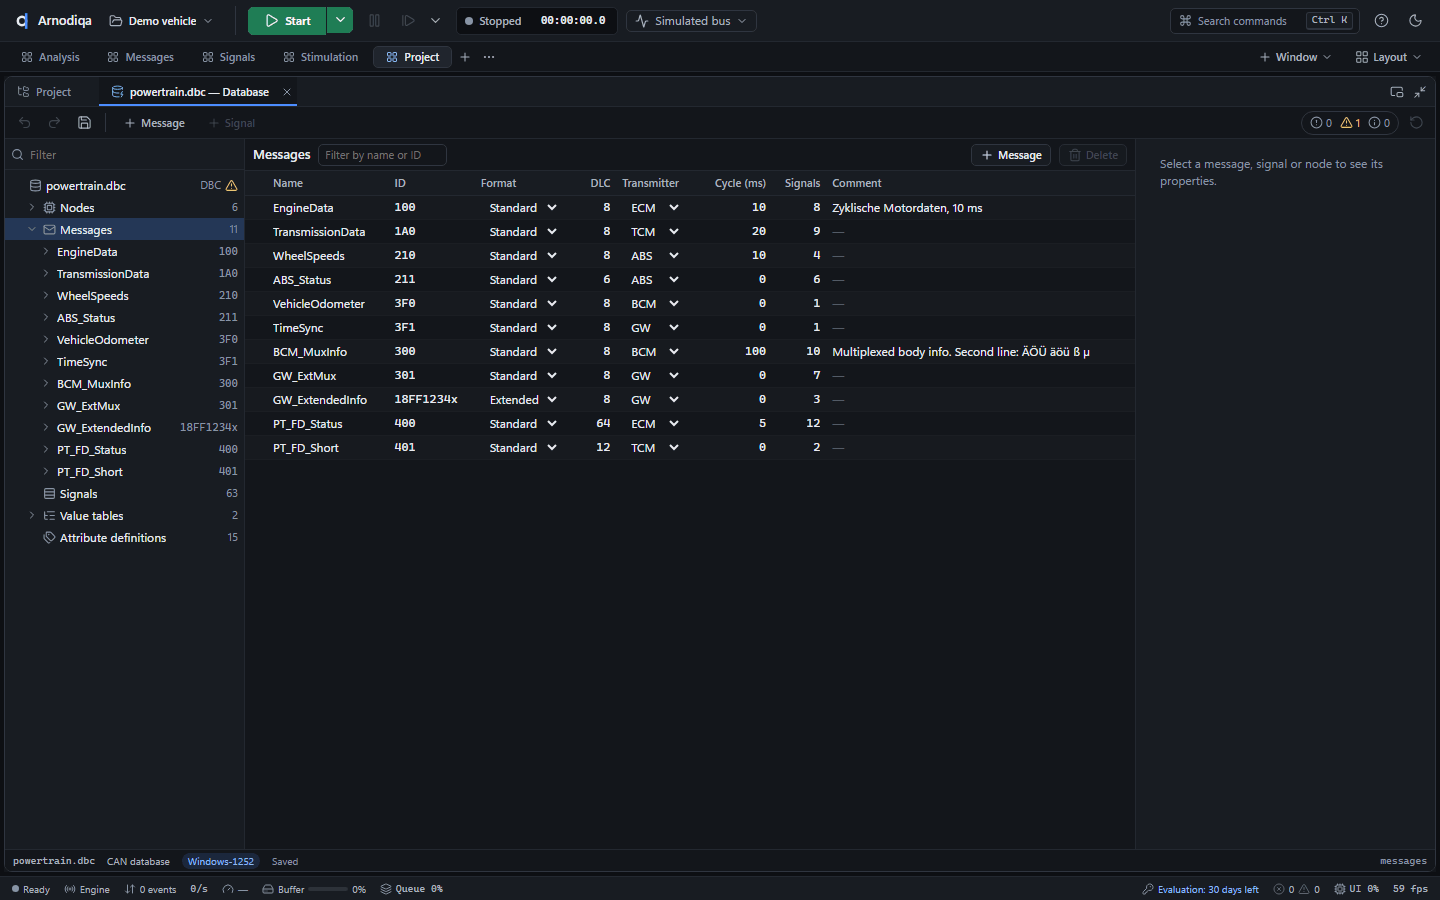Expand the Value tables tree item
Image resolution: width=1440 pixels, height=900 pixels.
coord(32,516)
